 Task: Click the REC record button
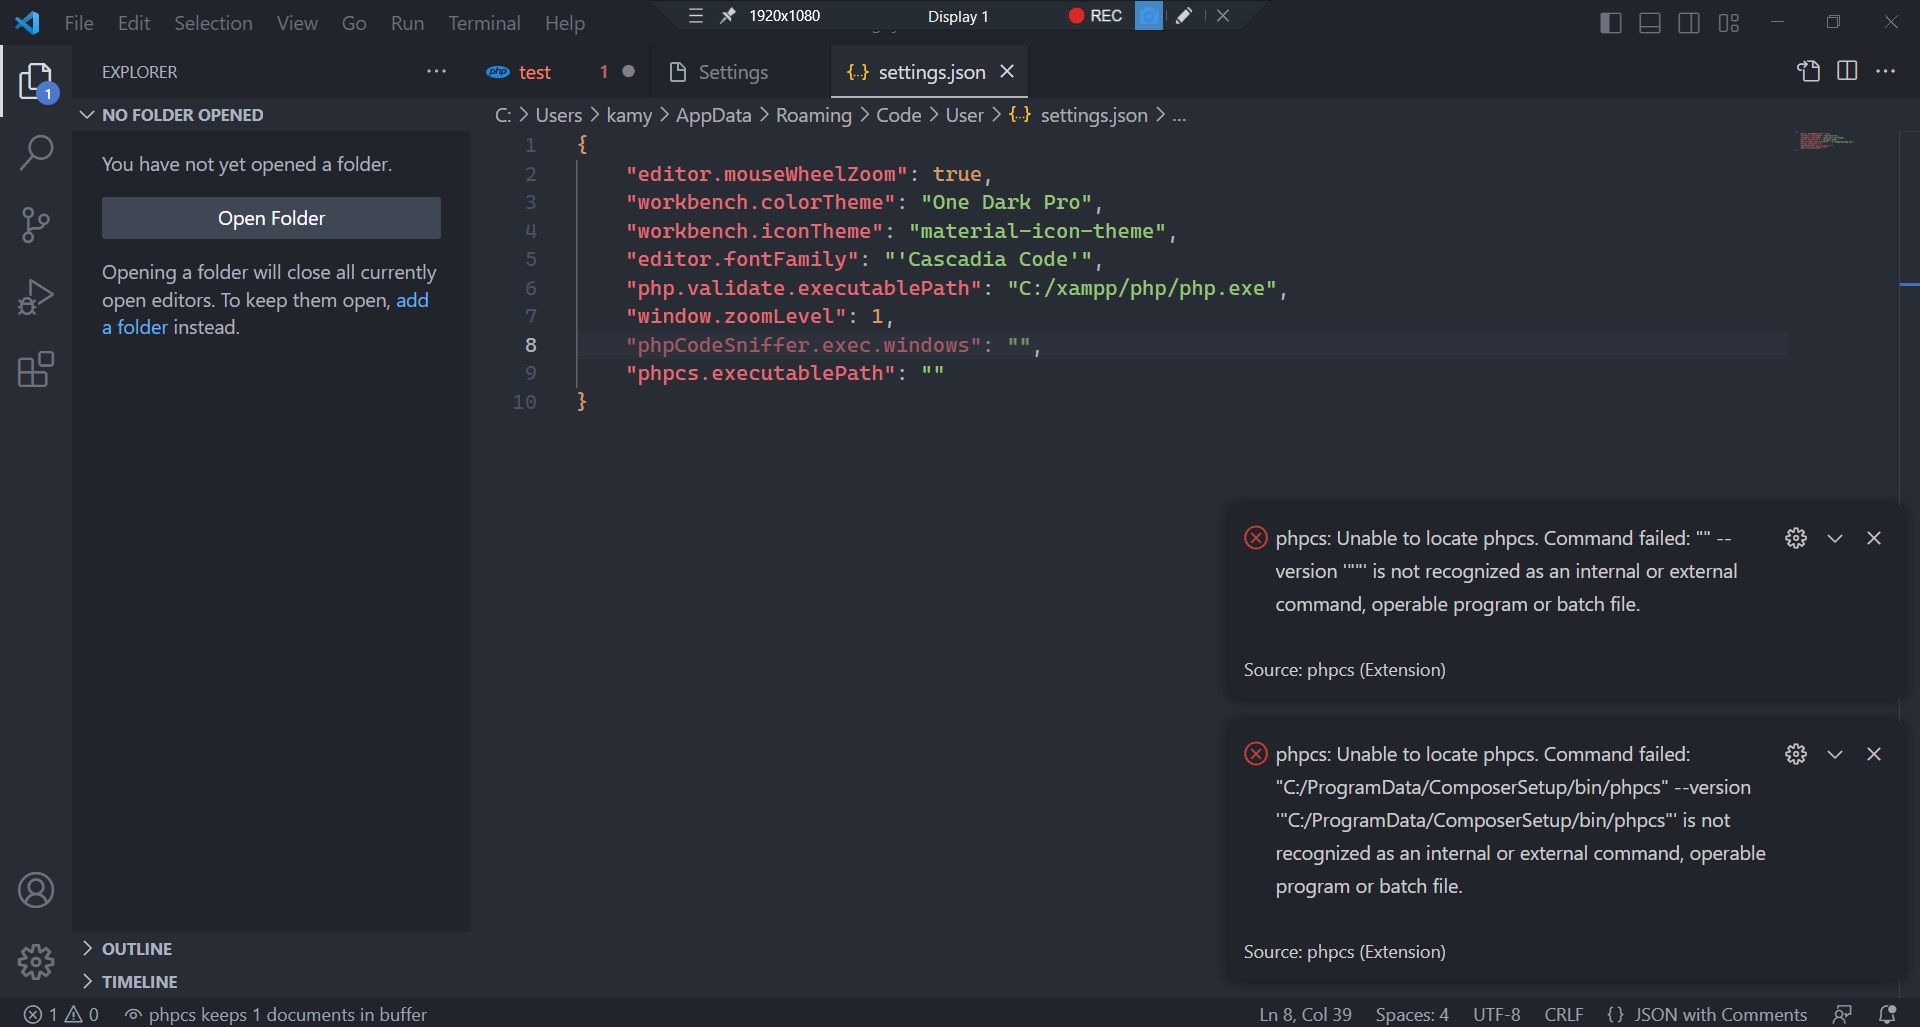1095,16
